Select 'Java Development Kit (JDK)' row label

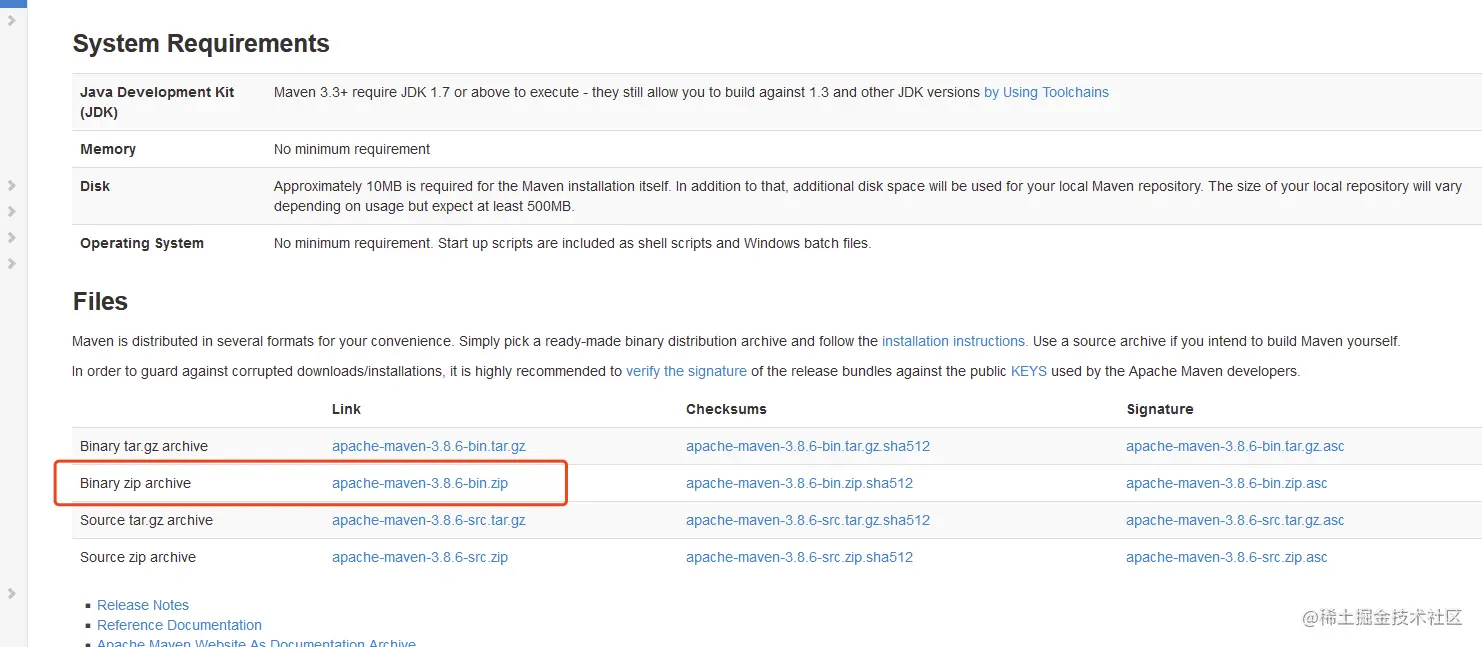(157, 102)
